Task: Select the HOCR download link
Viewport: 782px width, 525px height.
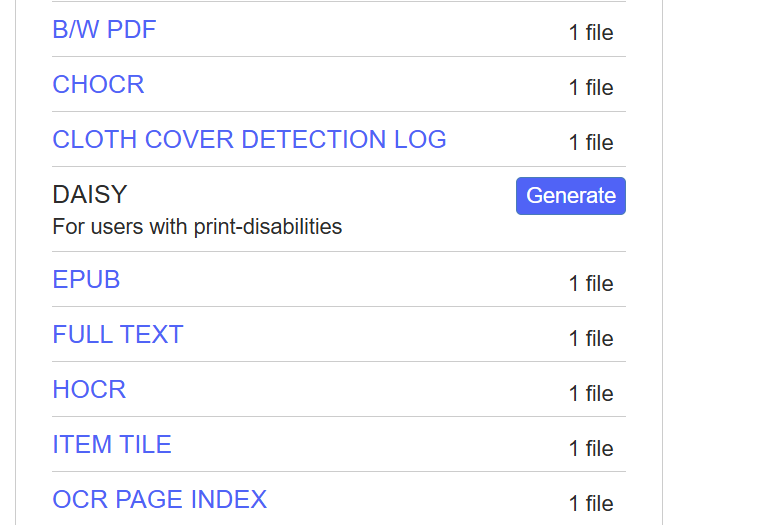Action: pyautogui.click(x=89, y=390)
